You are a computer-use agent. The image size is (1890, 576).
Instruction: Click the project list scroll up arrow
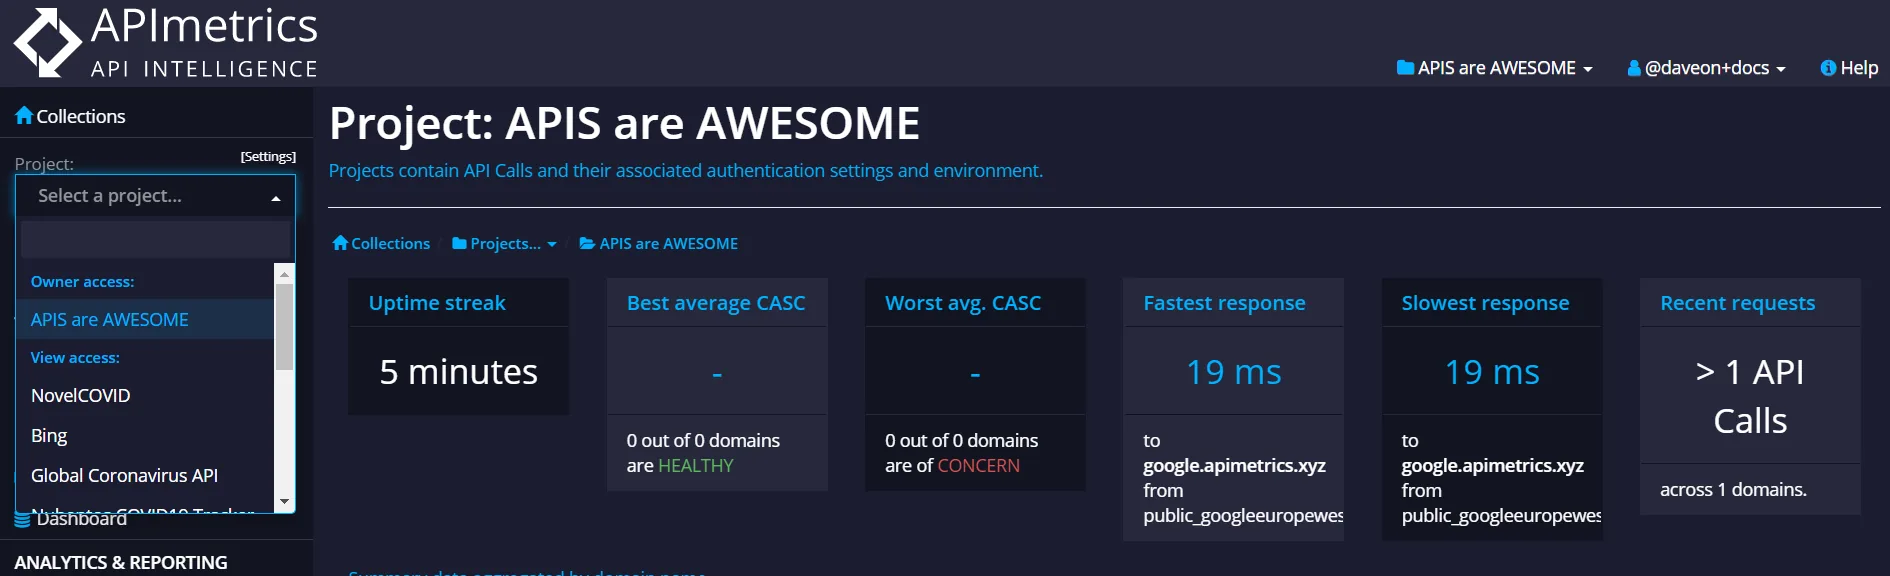pos(284,273)
